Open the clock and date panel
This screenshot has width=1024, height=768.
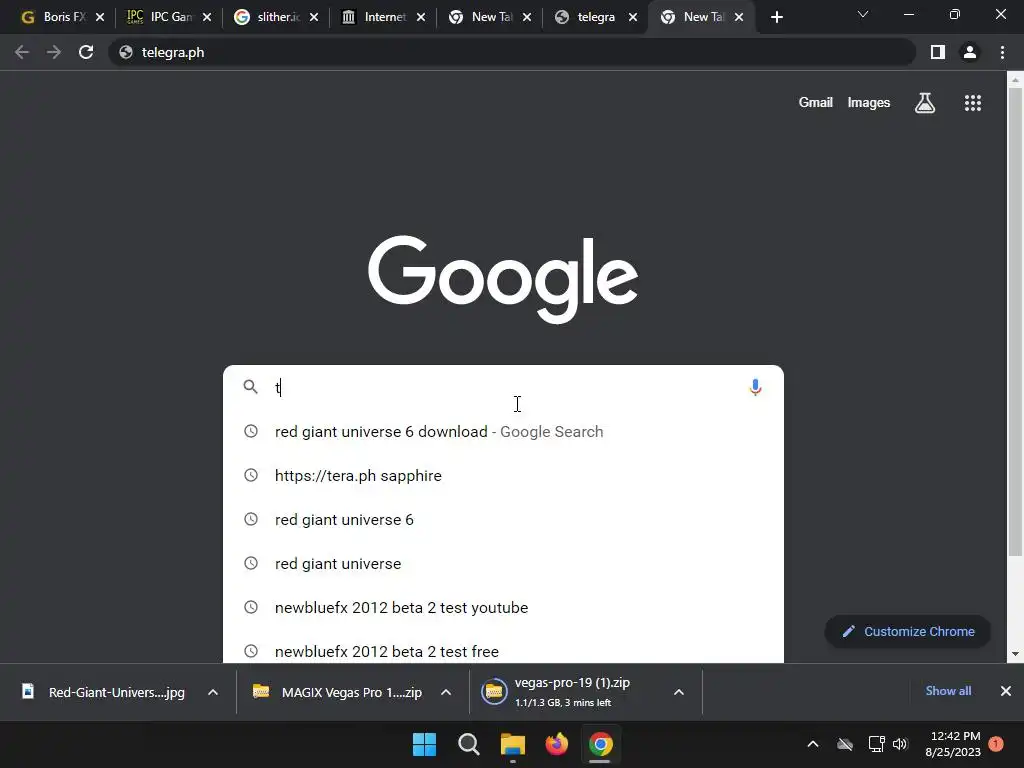pos(953,744)
